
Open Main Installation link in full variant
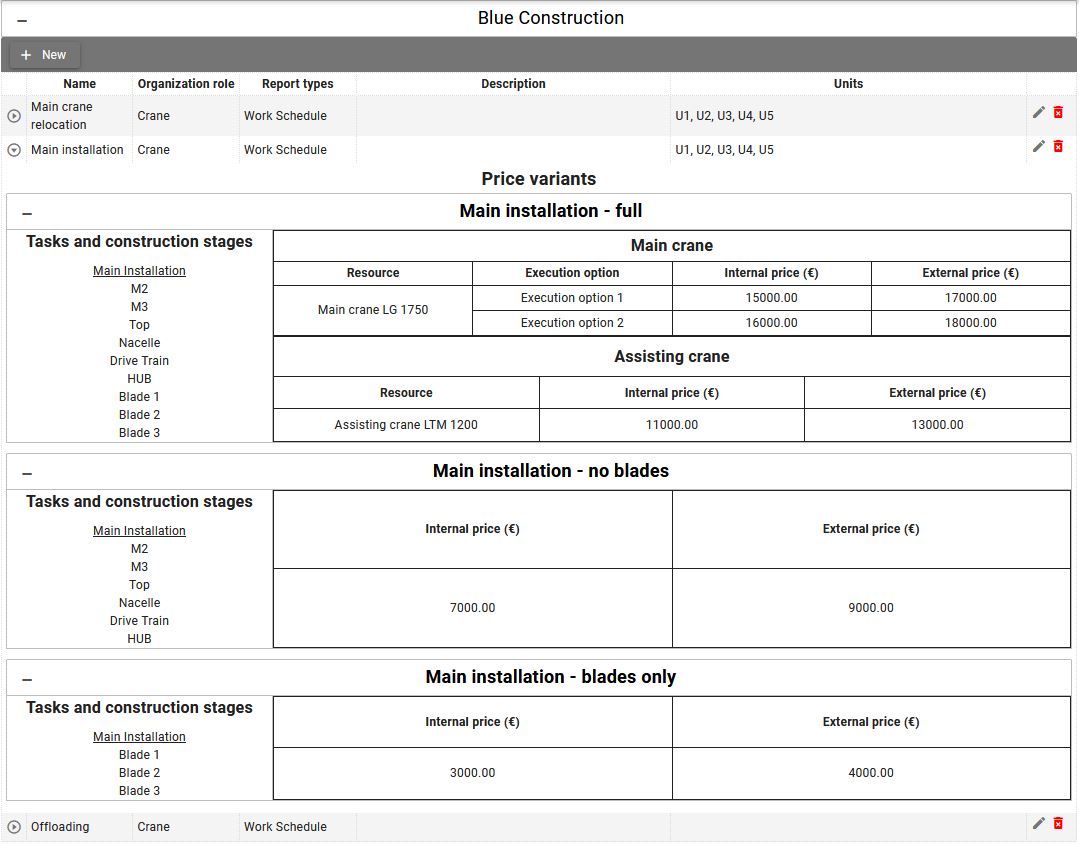[139, 271]
